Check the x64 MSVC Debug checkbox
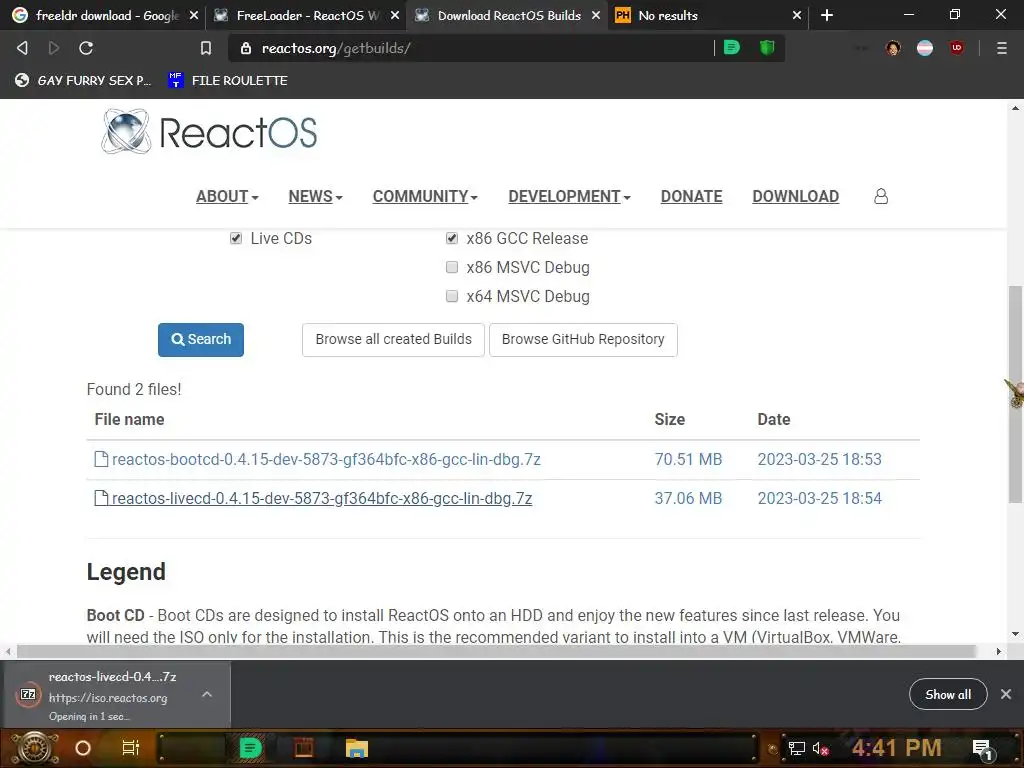The height and width of the screenshot is (768, 1024). pos(452,296)
